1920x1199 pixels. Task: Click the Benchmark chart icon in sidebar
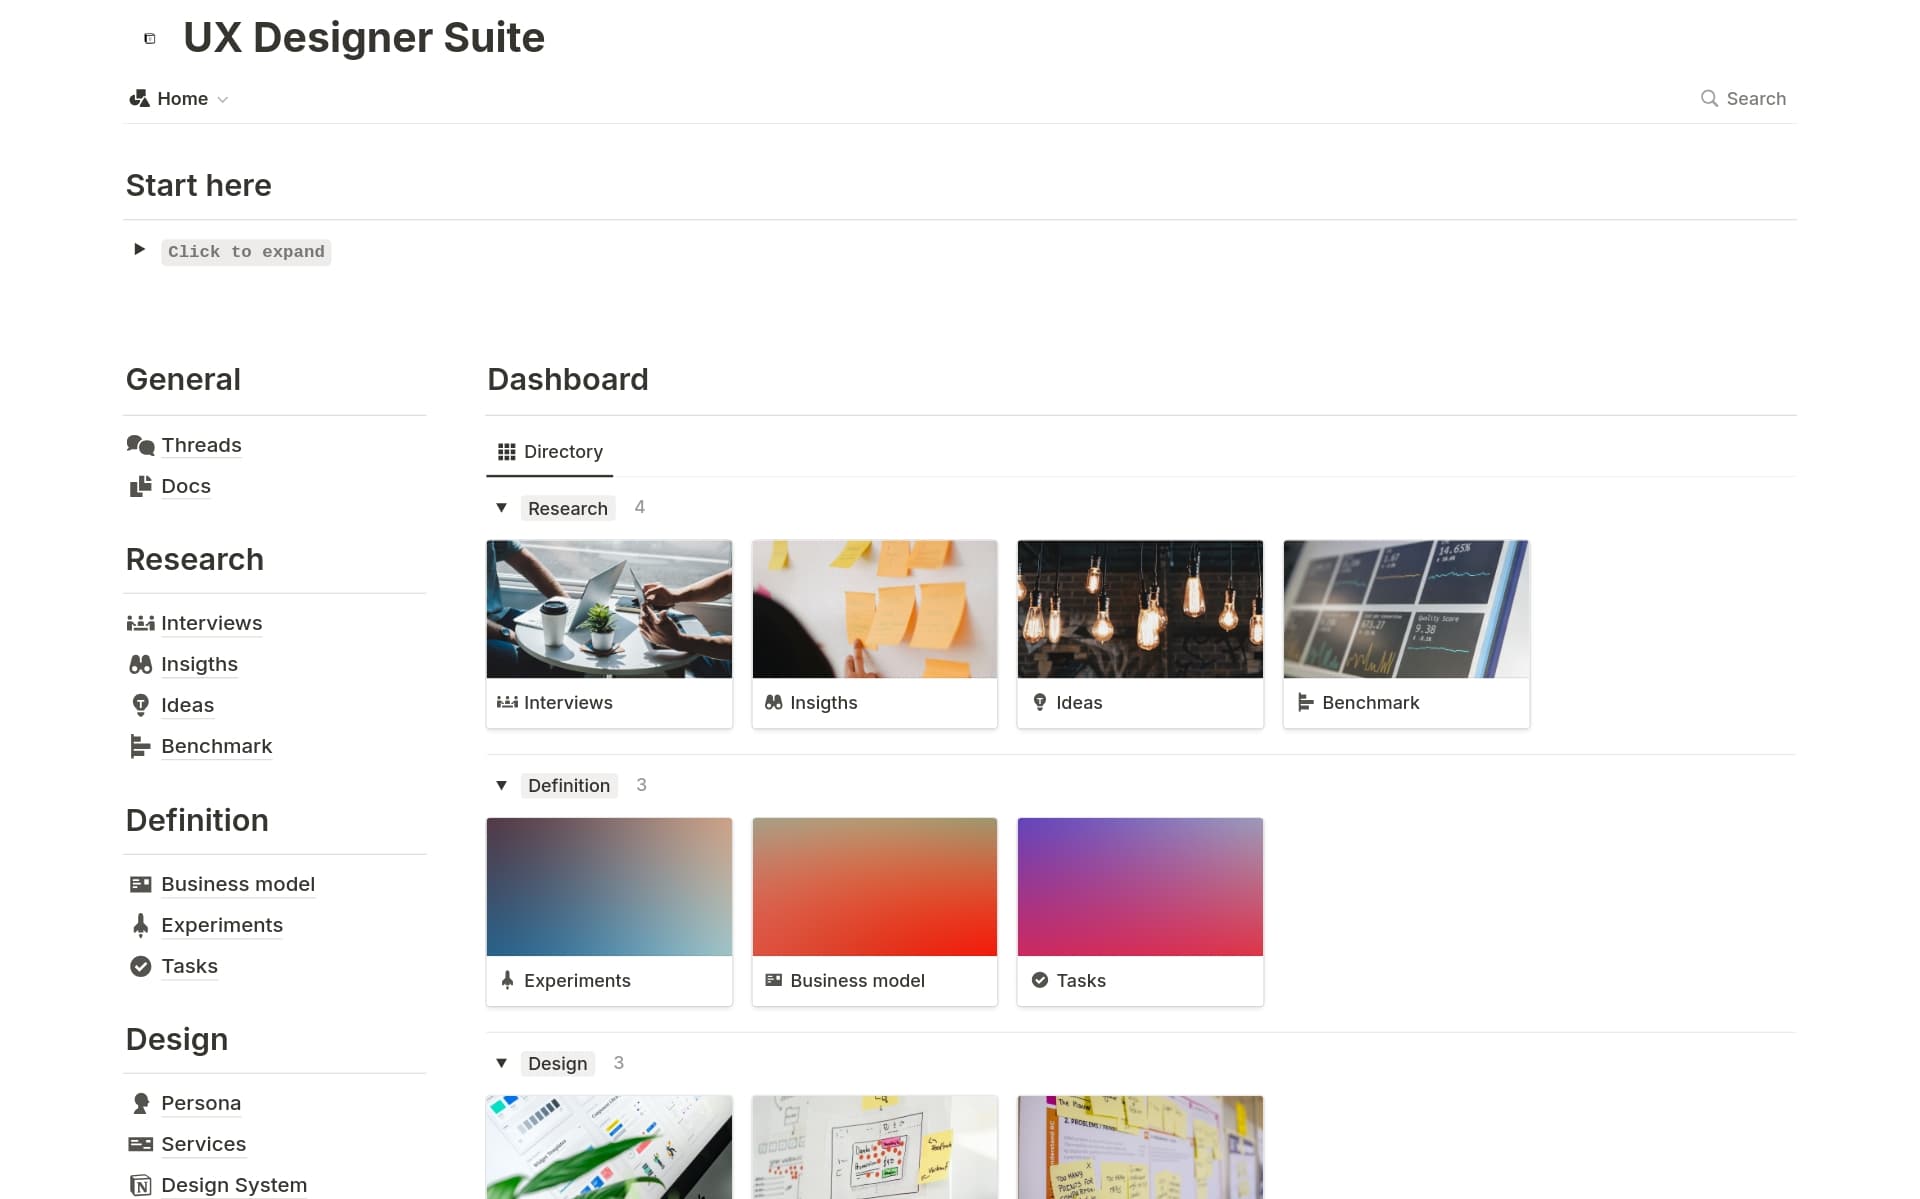coord(140,746)
